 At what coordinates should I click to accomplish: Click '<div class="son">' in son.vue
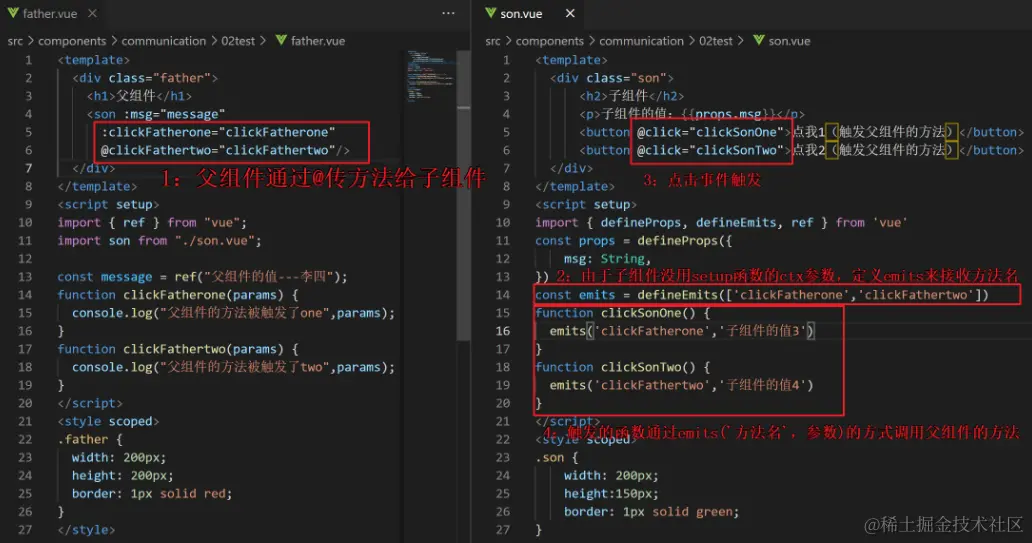(x=612, y=78)
